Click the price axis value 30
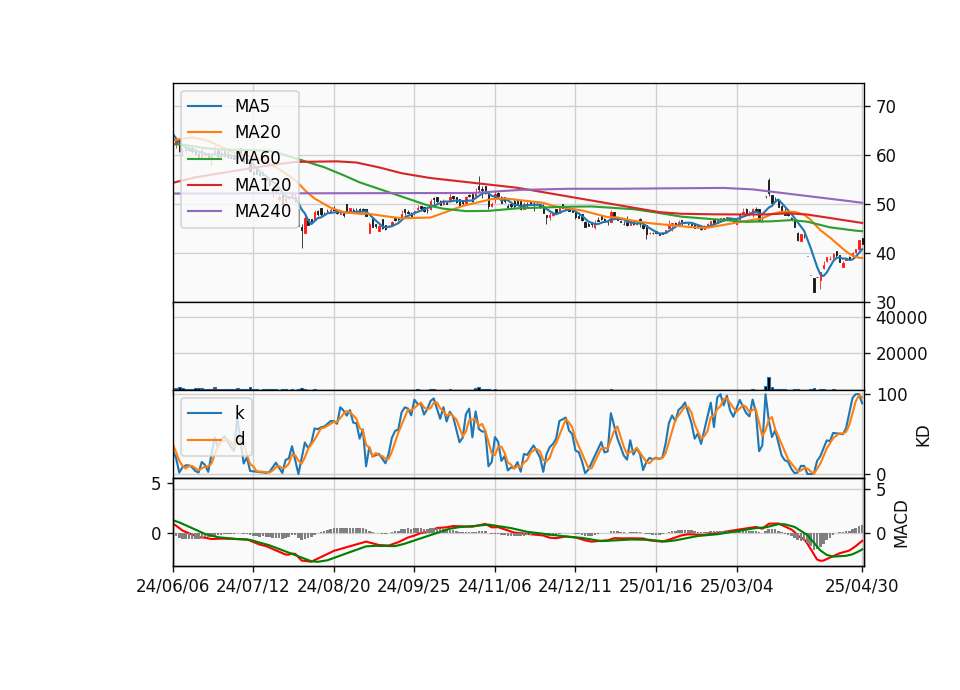Image resolution: width=960 pixels, height=690 pixels. 886,303
